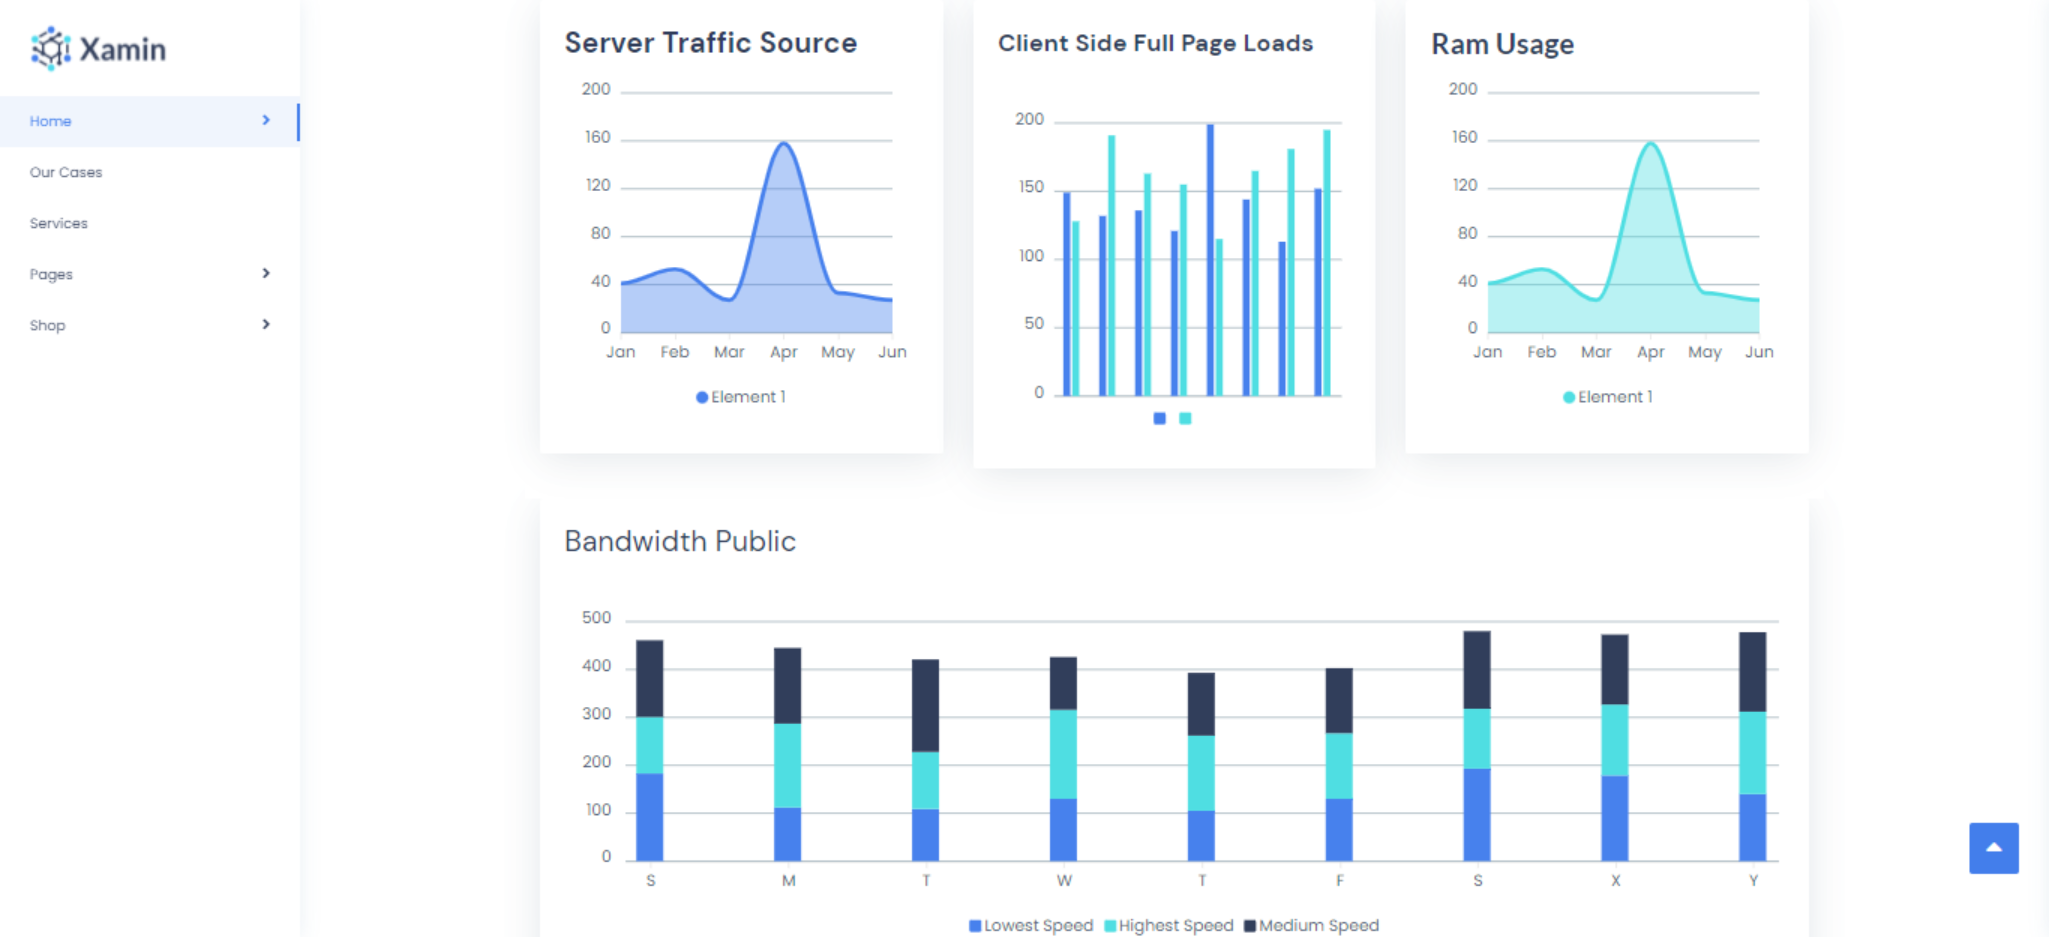2049x937 pixels.
Task: Click the Y stacked bar in Bandwidth Public
Action: 1752,746
